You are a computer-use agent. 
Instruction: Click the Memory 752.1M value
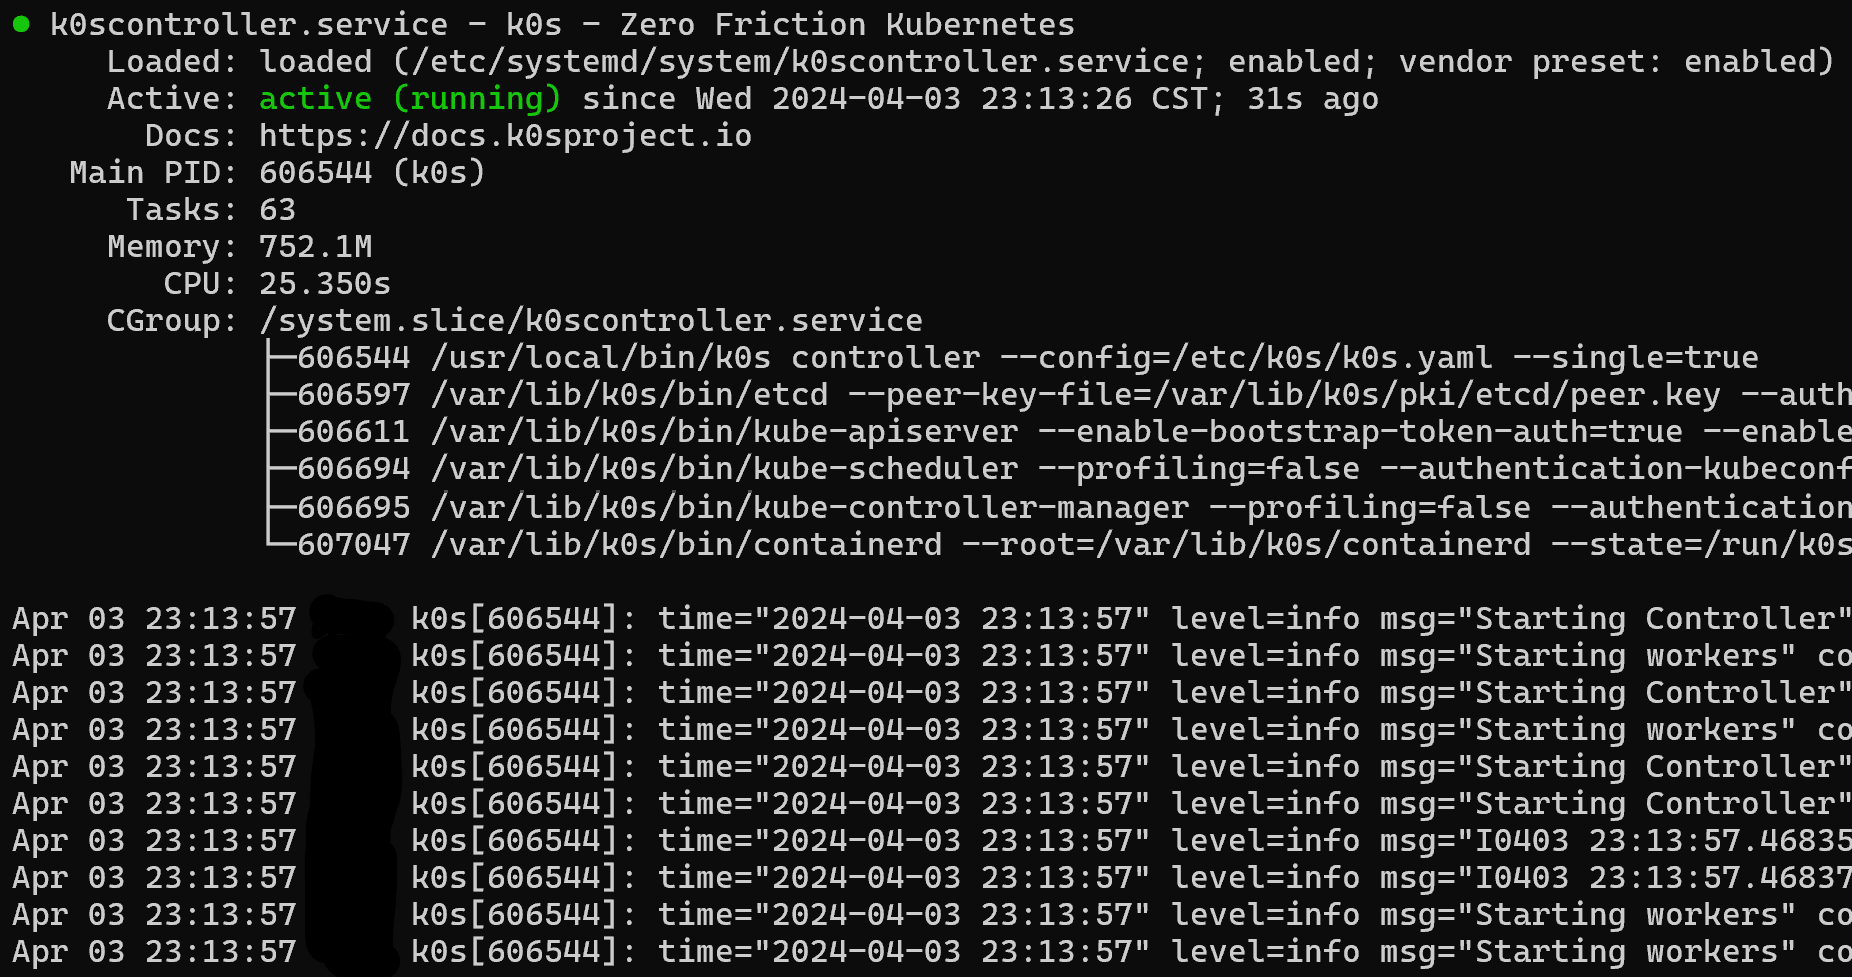click(x=315, y=246)
